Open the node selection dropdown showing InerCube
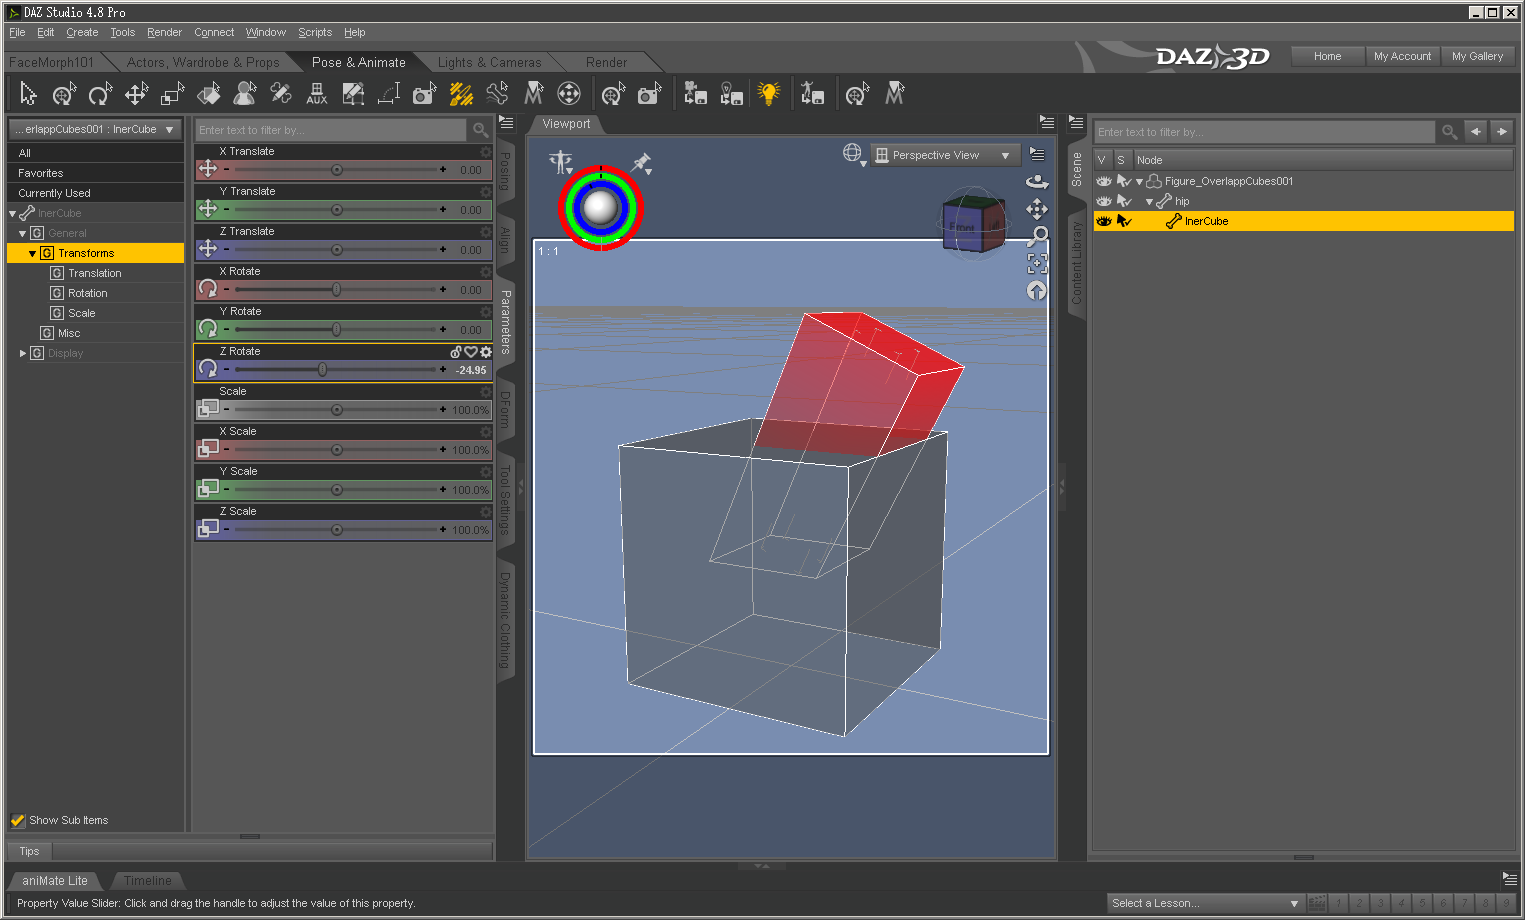 pos(95,130)
